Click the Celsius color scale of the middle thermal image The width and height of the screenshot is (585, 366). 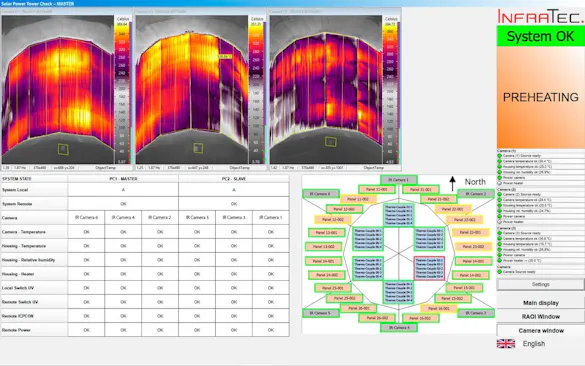point(257,90)
